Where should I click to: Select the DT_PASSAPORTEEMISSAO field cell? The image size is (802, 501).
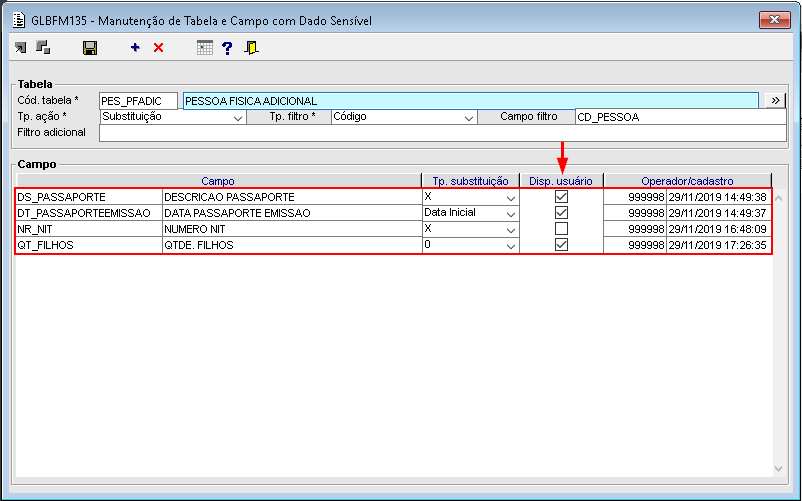tap(90, 213)
